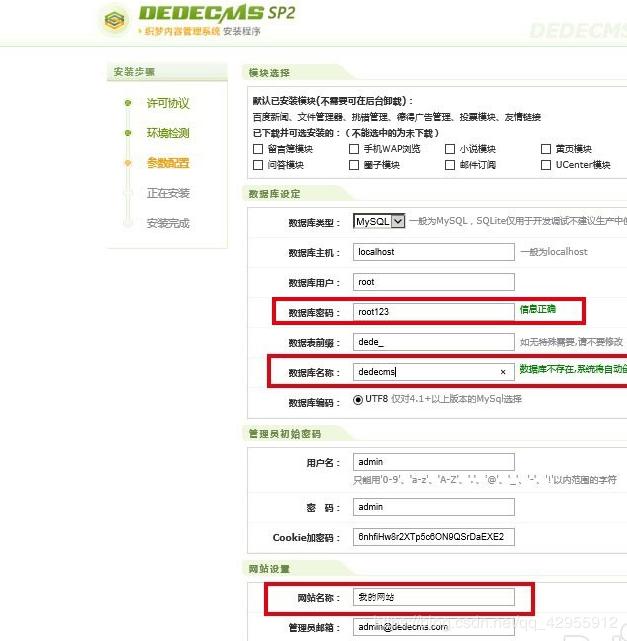Click the 数据表前缀 dede_ input field
The width and height of the screenshot is (627, 641).
[434, 342]
